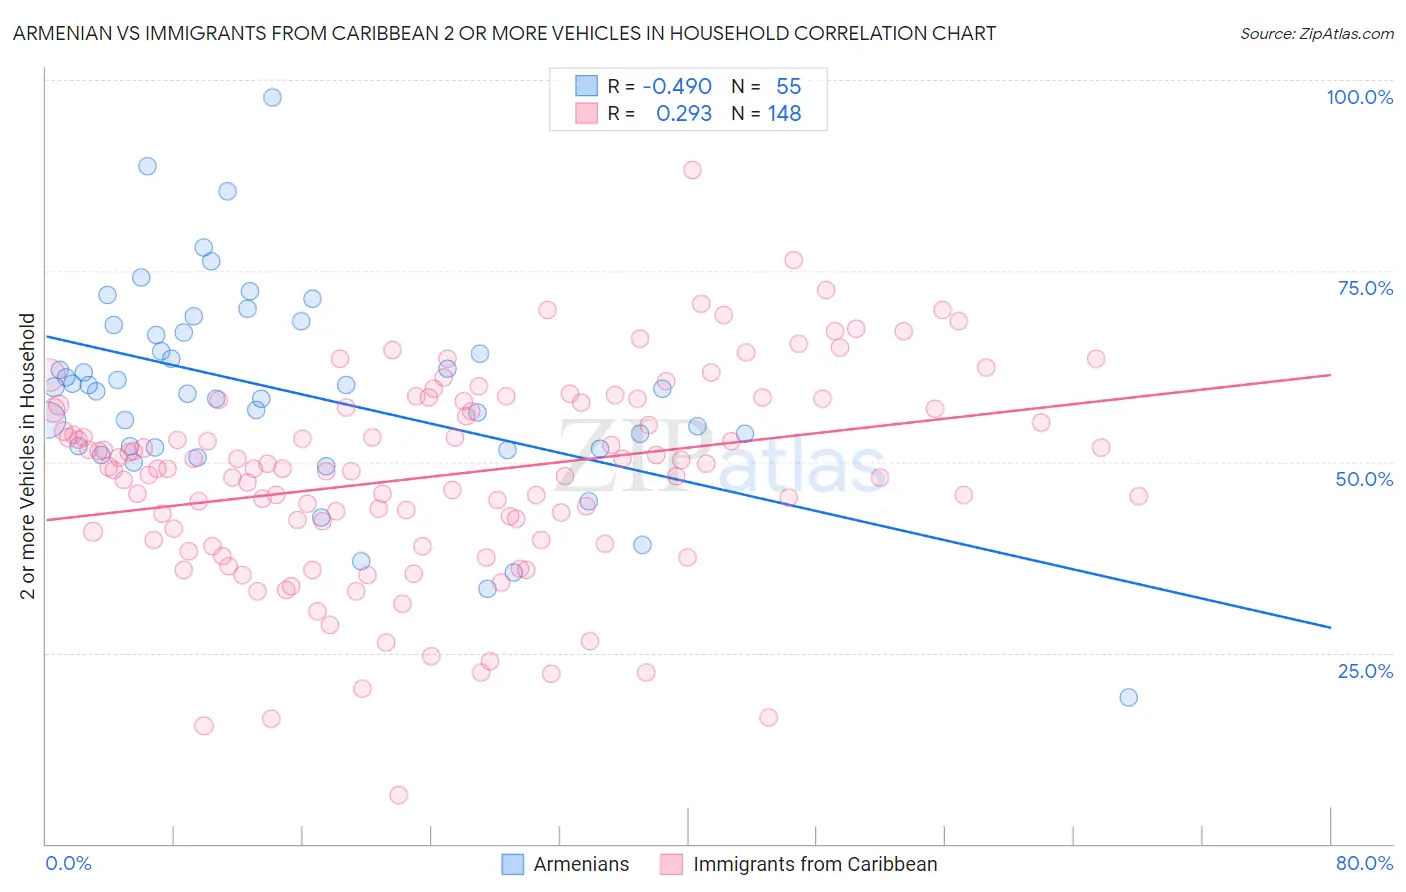The width and height of the screenshot is (1406, 892).
Task: Select the Armenians legend label
Action: (581, 864)
